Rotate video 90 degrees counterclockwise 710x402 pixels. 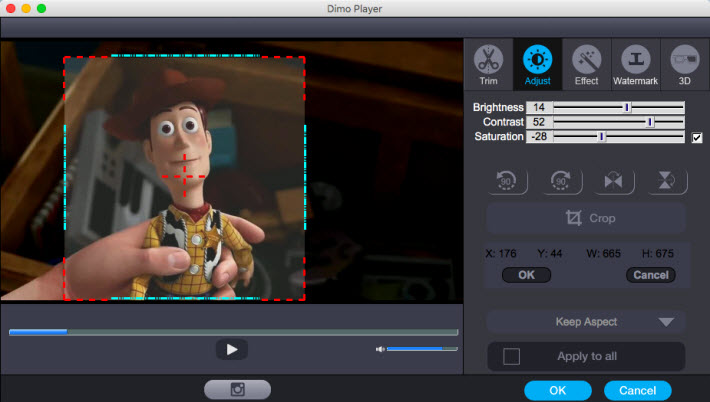pyautogui.click(x=507, y=181)
